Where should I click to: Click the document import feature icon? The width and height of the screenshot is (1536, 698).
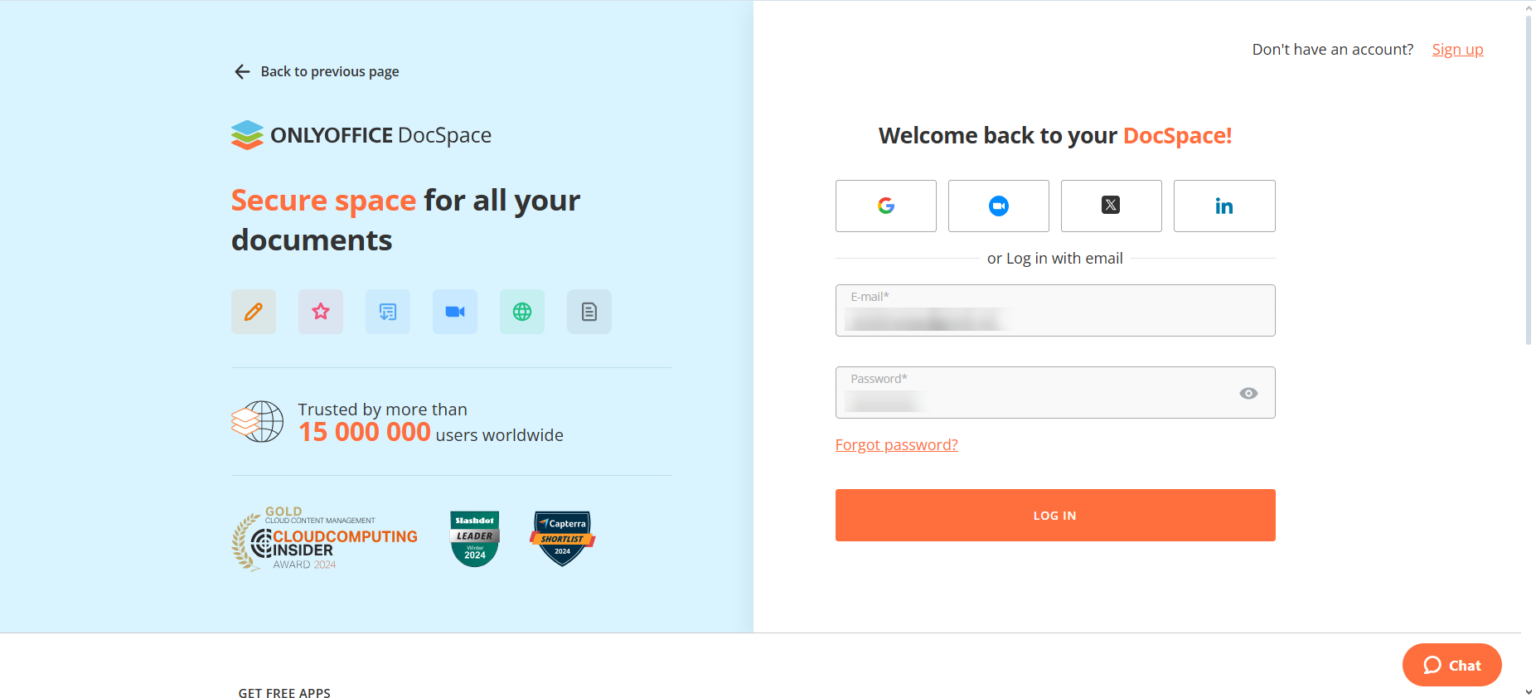coord(387,311)
